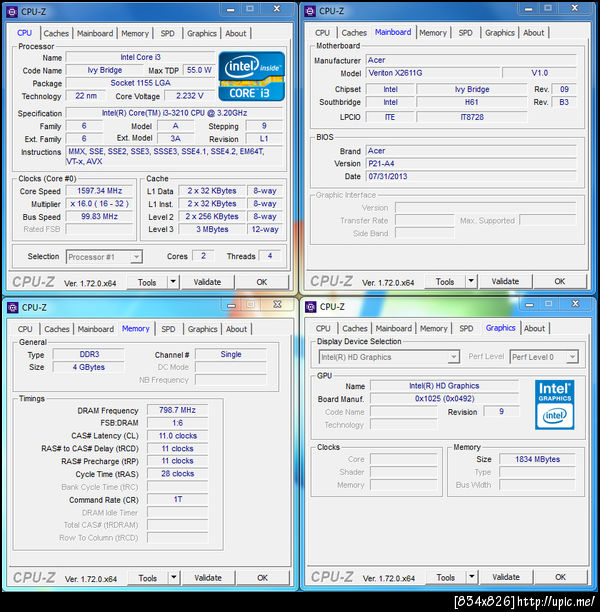Click Cycle Time value 28 clocks

pos(178,474)
